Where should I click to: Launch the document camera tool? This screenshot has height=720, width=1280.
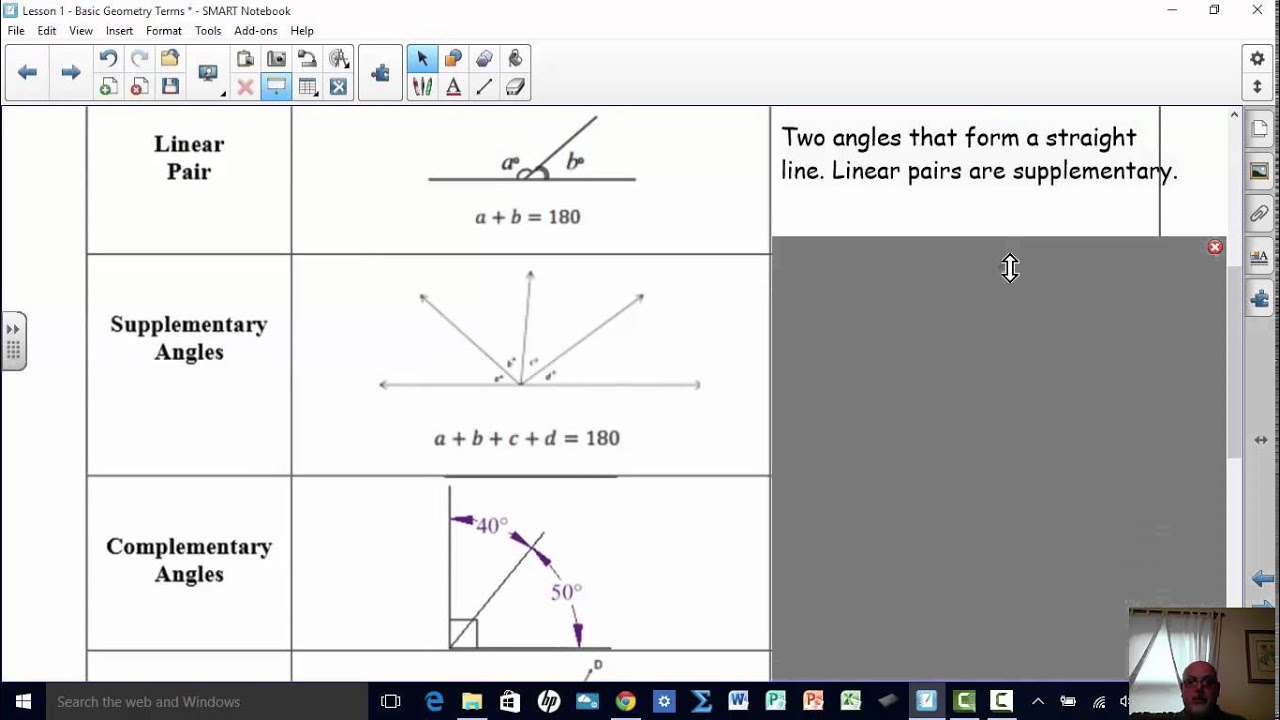click(307, 59)
